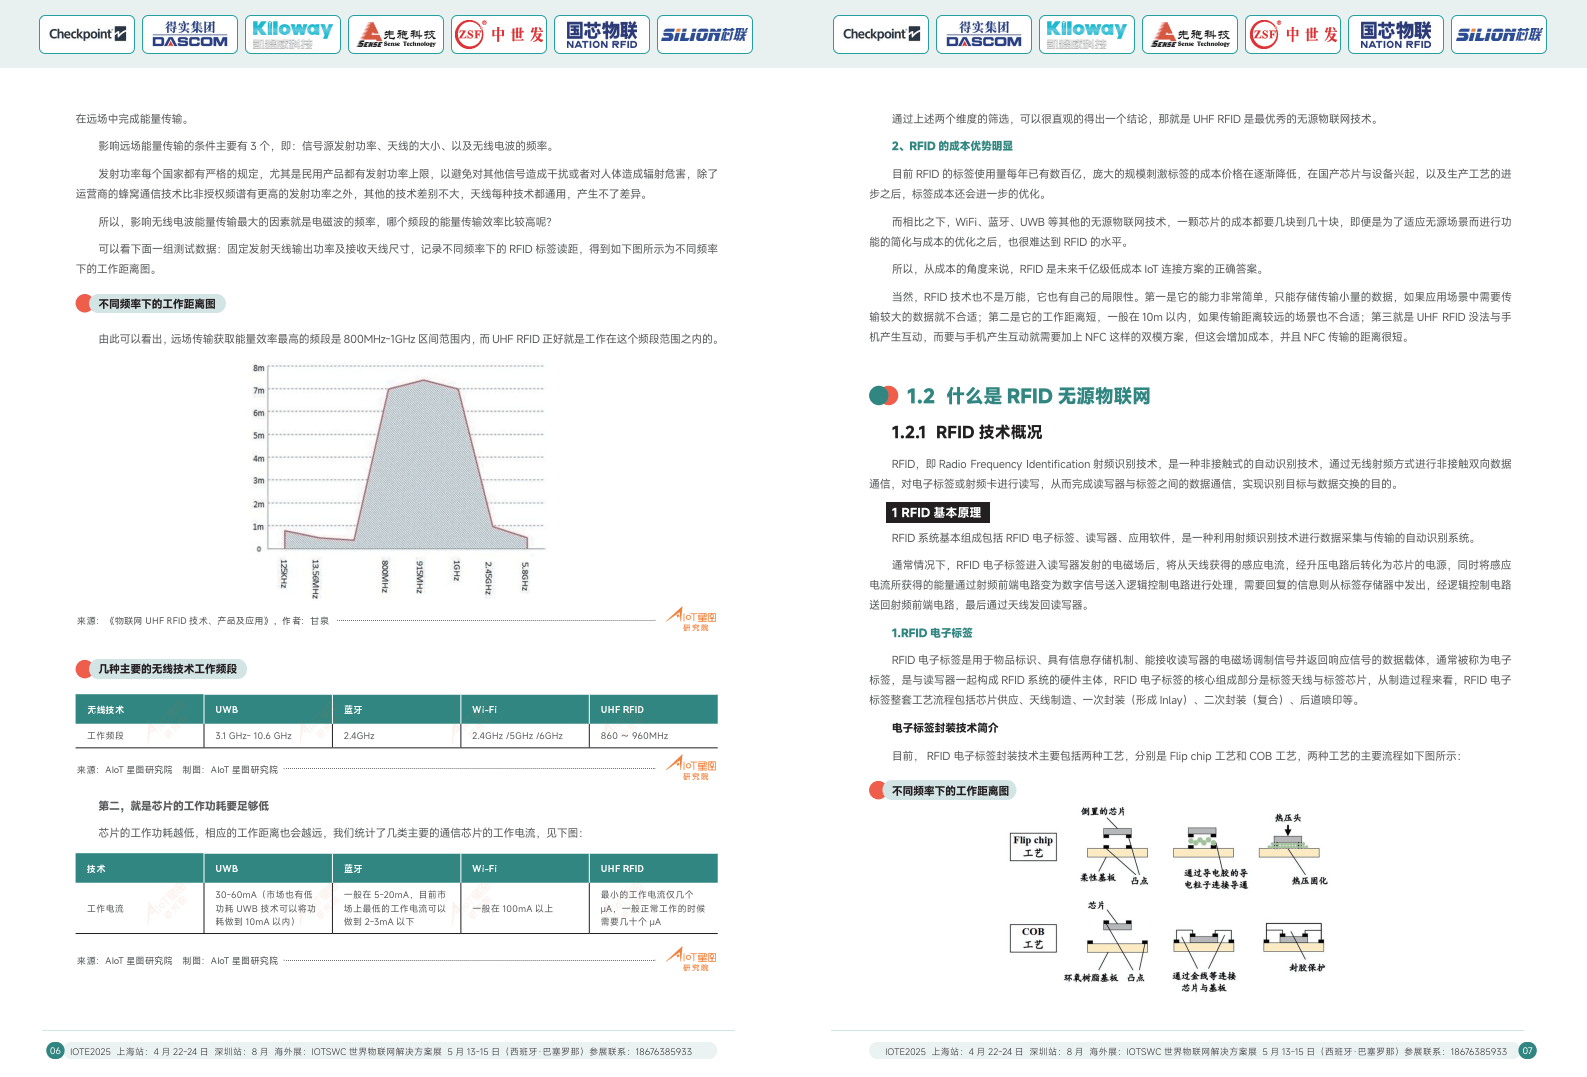Image resolution: width=1587 pixels, height=1077 pixels.
Task: Select the 'Flip chip 工艺' box in the diagram
Action: 1033,847
